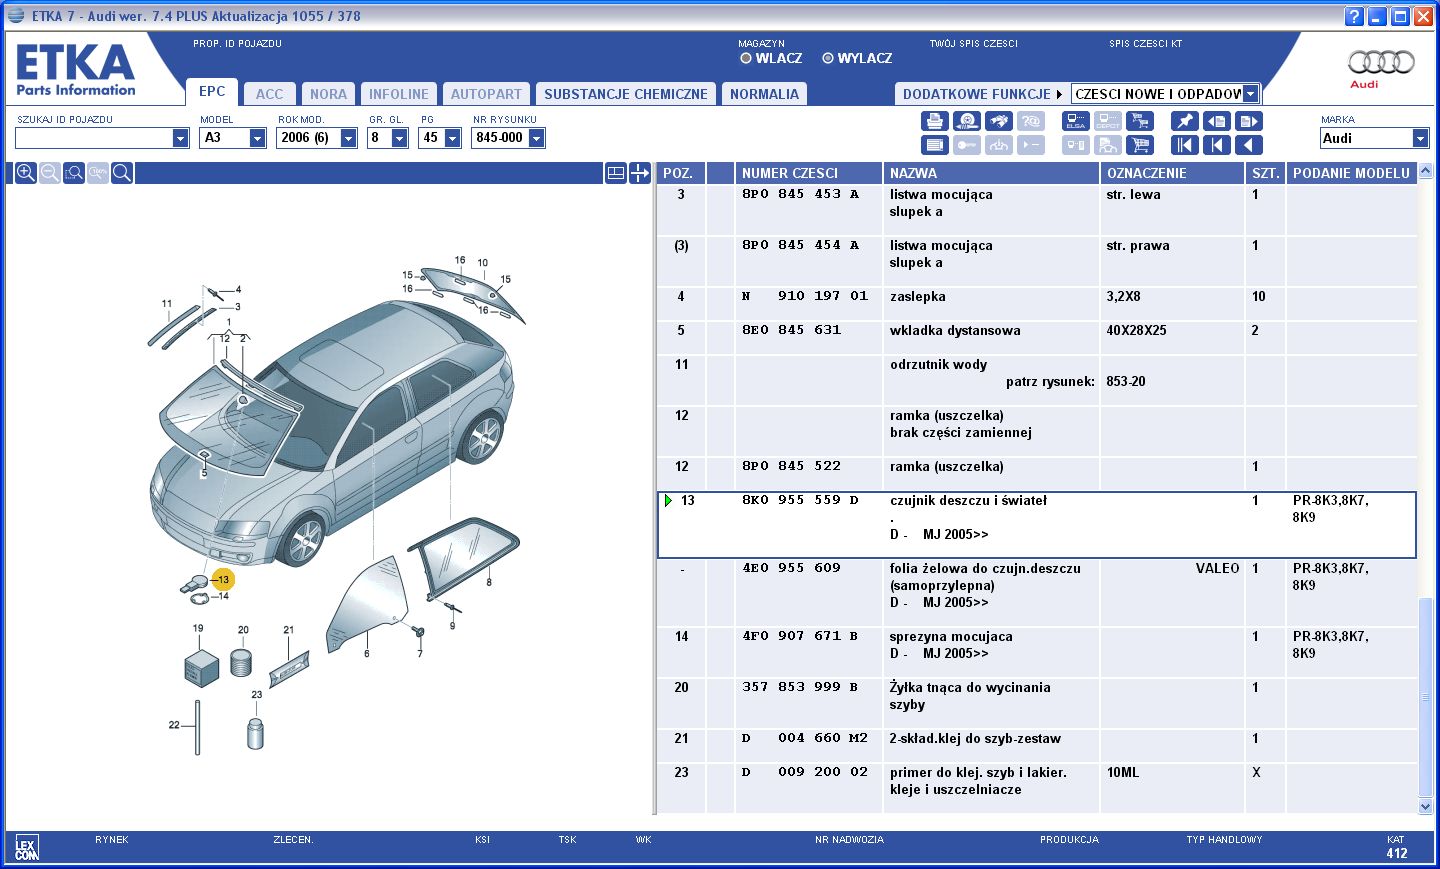The image size is (1440, 869).
Task: Click the 853-20 drawing reference
Action: (x=1125, y=382)
